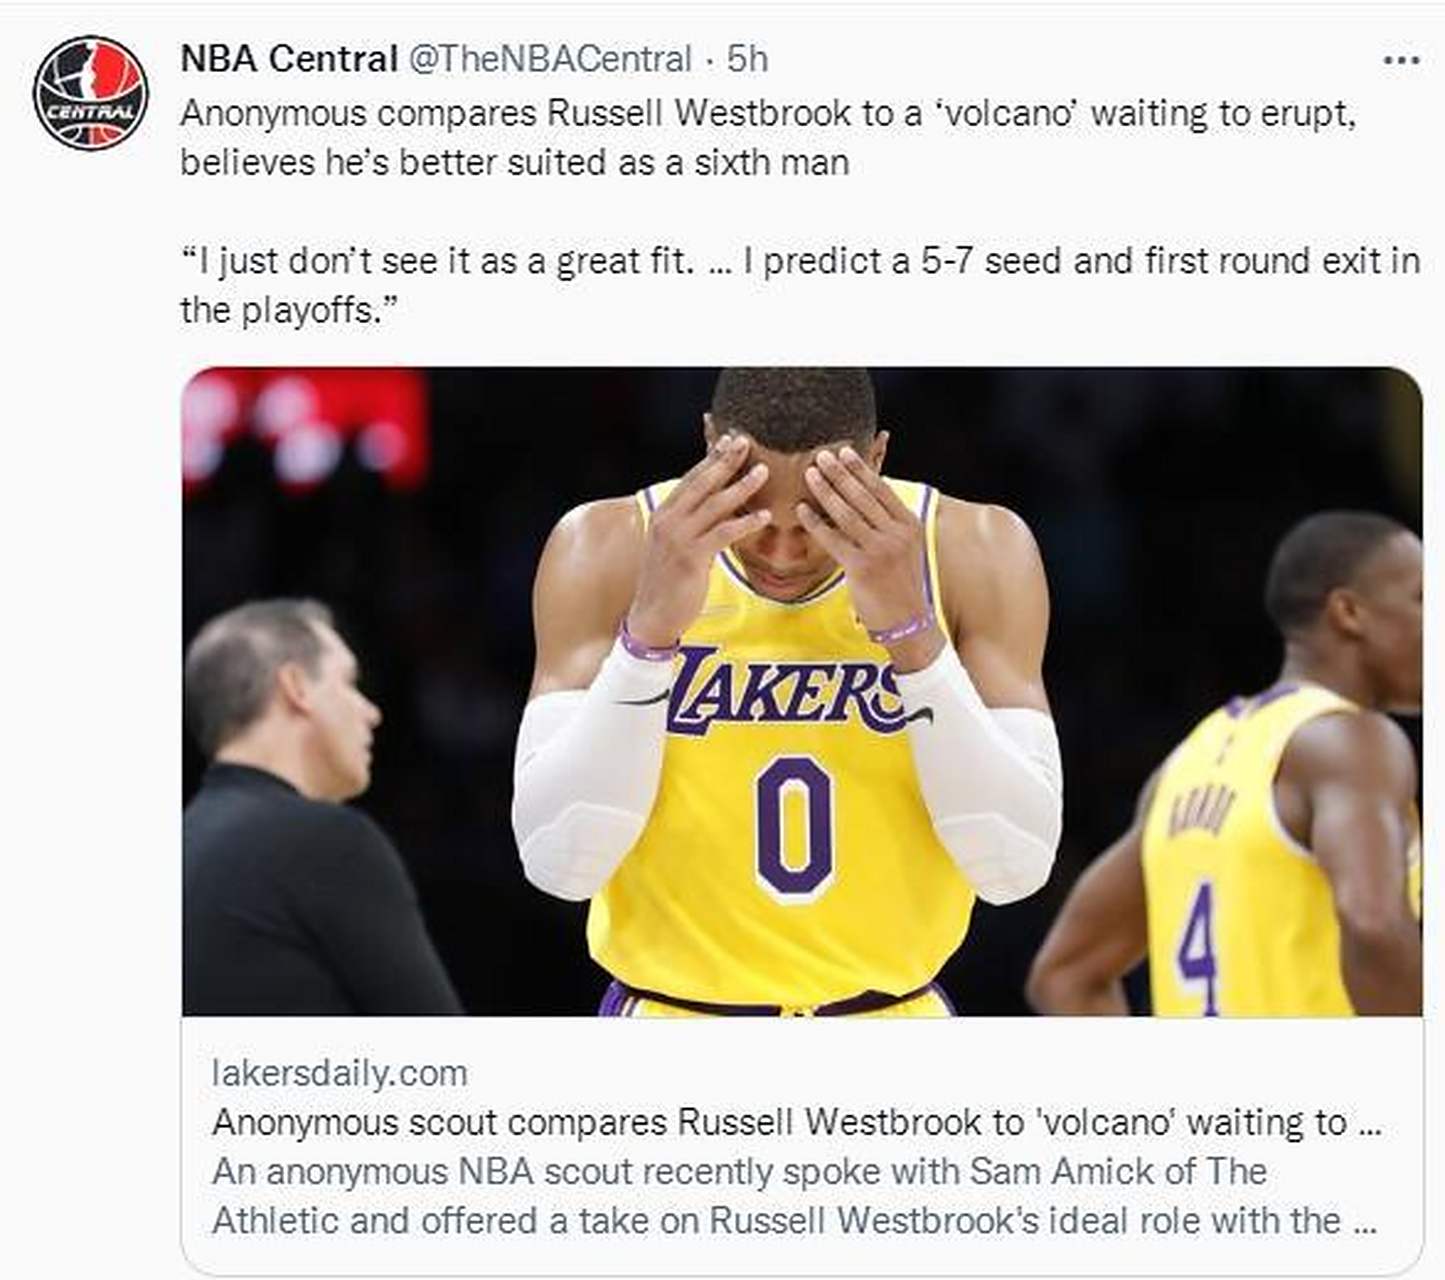Open the tweet via the 5h timestamp
This screenshot has height=1280, width=1445.
(x=747, y=59)
